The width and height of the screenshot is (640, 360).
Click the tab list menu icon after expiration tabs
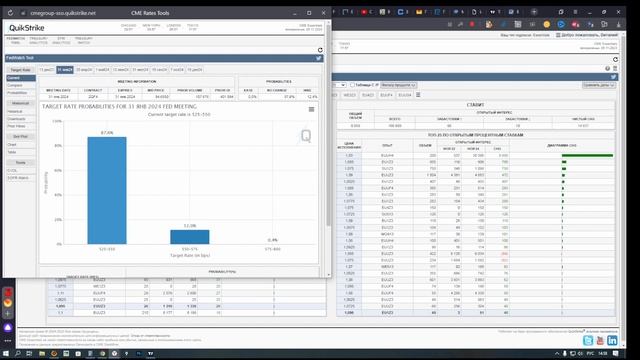coord(418,95)
